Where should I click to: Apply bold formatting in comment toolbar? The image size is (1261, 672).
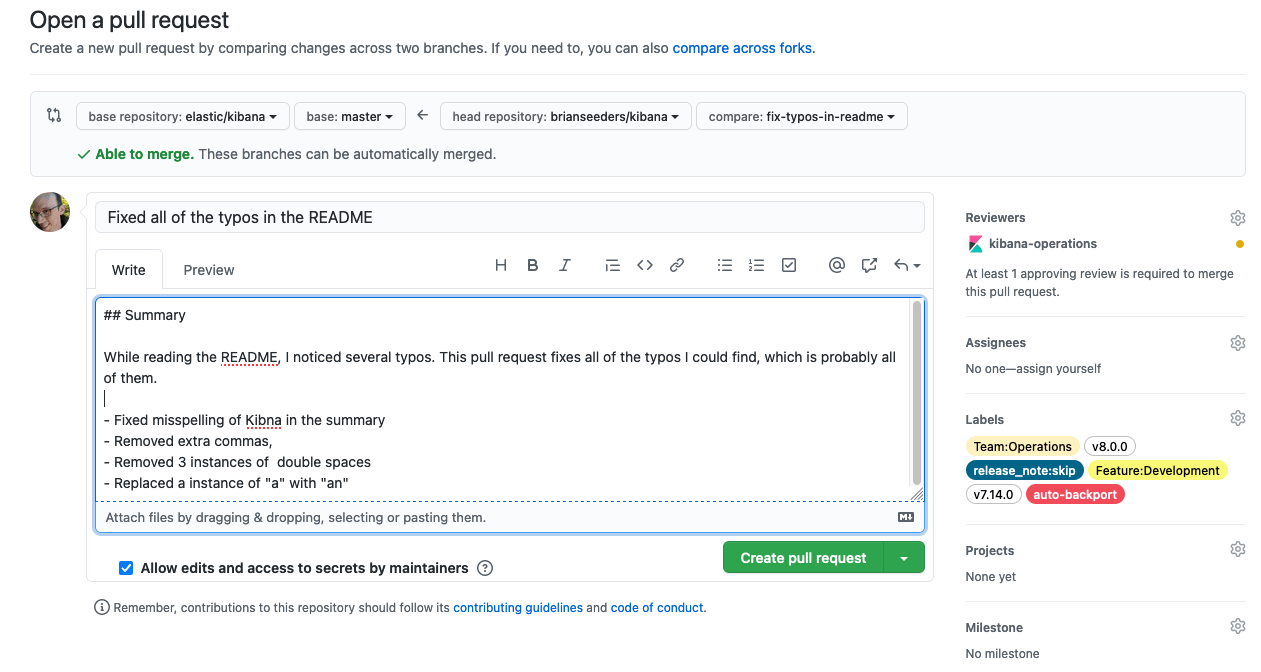click(533, 265)
